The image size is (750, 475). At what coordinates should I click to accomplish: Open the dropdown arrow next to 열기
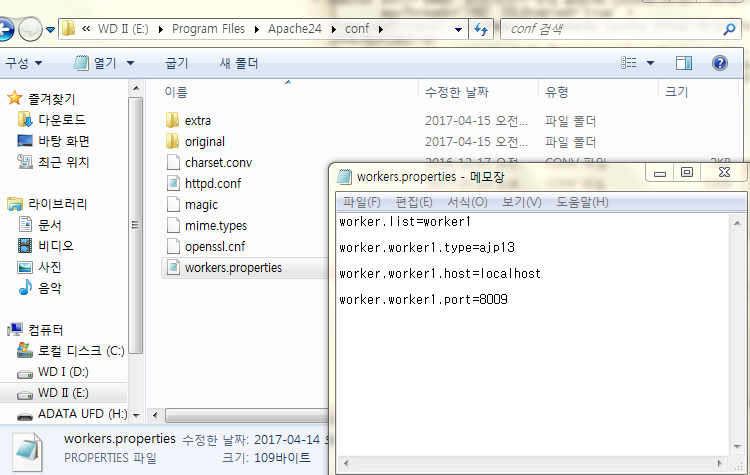click(130, 63)
